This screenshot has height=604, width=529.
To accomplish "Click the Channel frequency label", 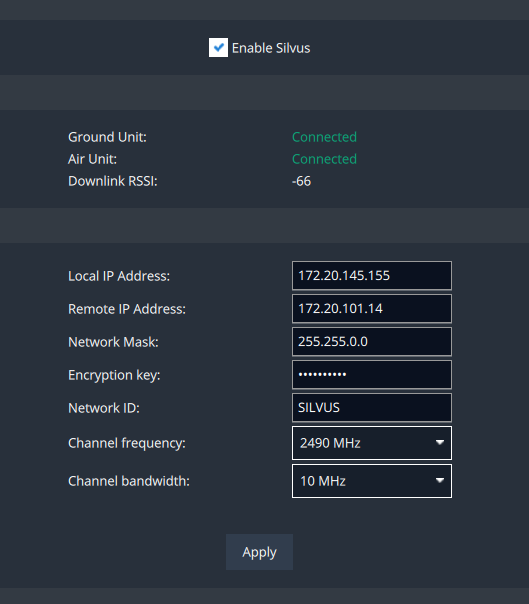I will 127,443.
